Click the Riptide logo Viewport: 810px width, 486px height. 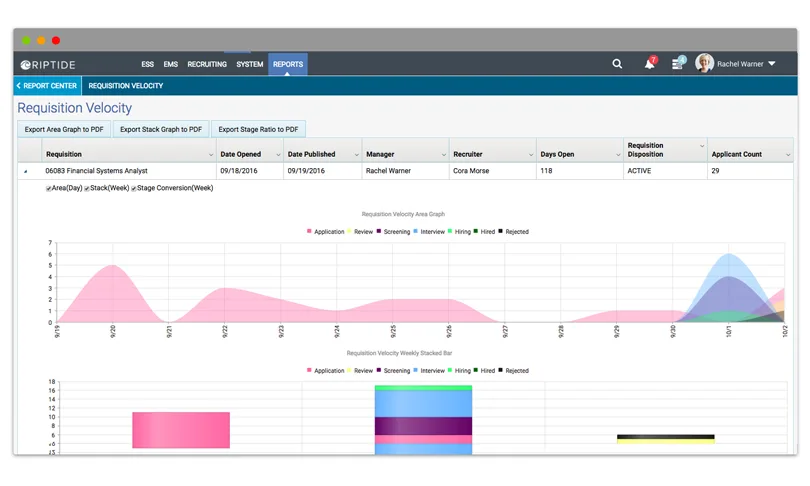[x=48, y=65]
